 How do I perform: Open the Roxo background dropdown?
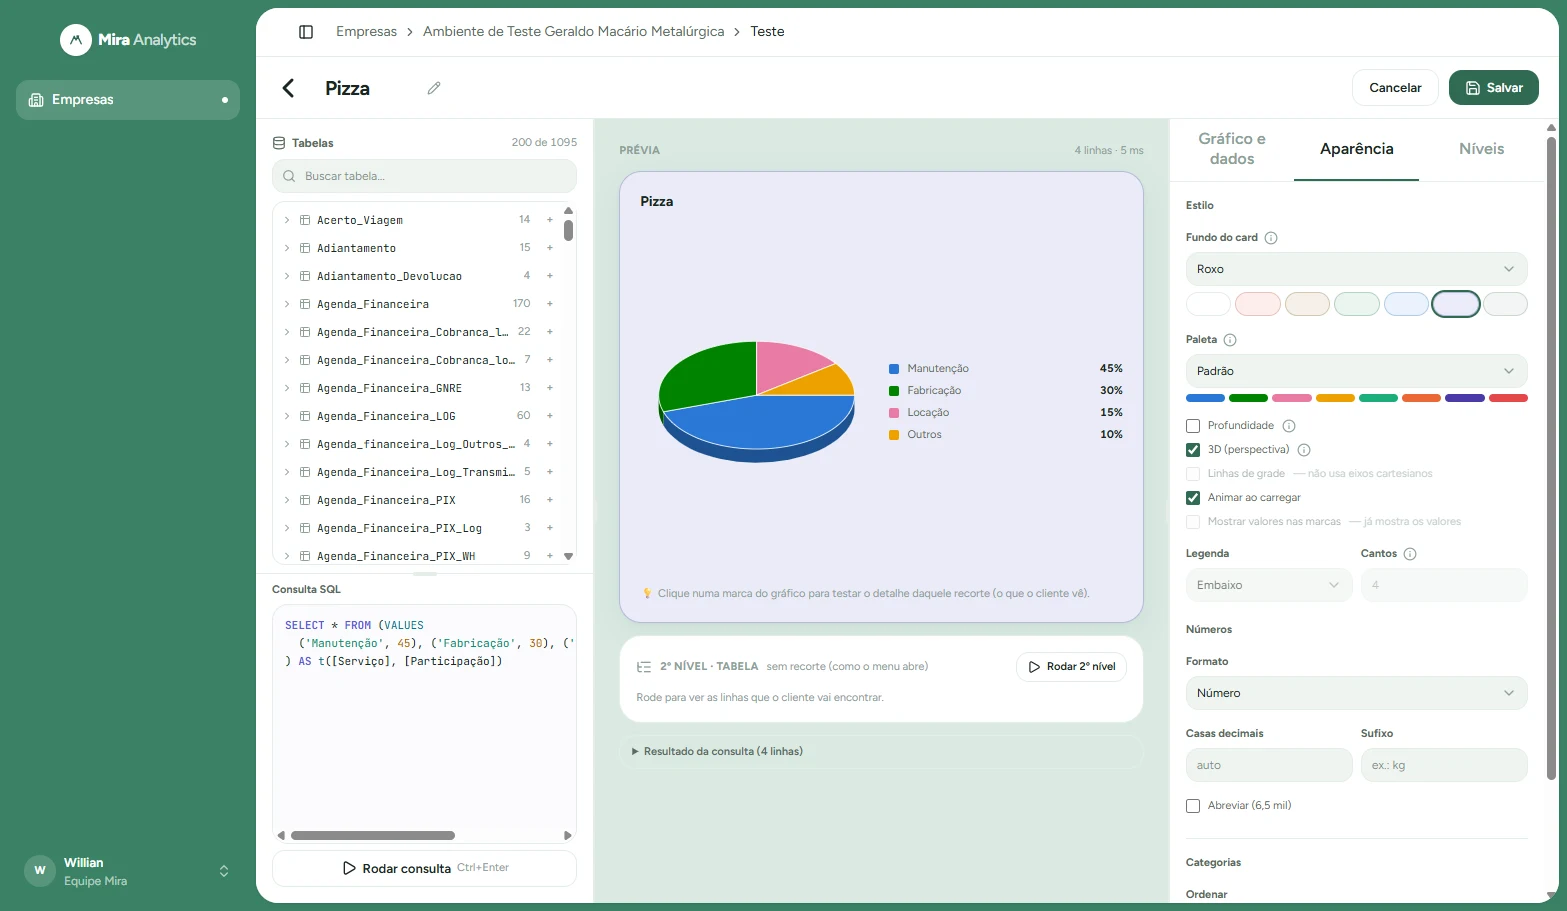point(1356,269)
